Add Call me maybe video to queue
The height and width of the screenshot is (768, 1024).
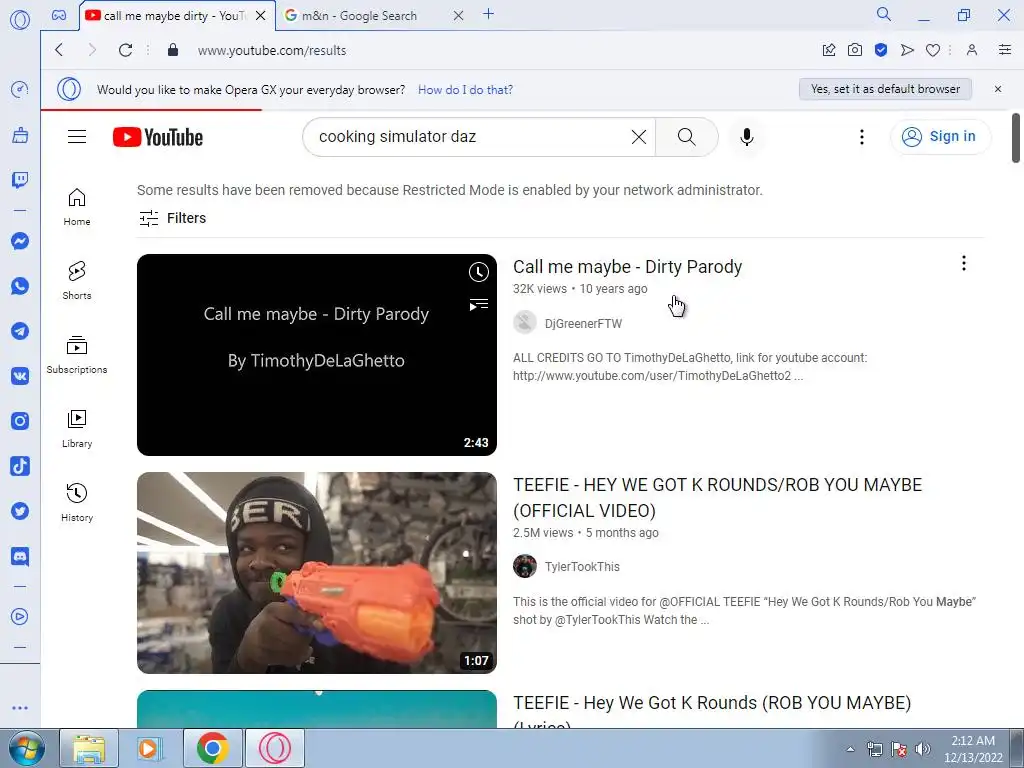coord(479,304)
